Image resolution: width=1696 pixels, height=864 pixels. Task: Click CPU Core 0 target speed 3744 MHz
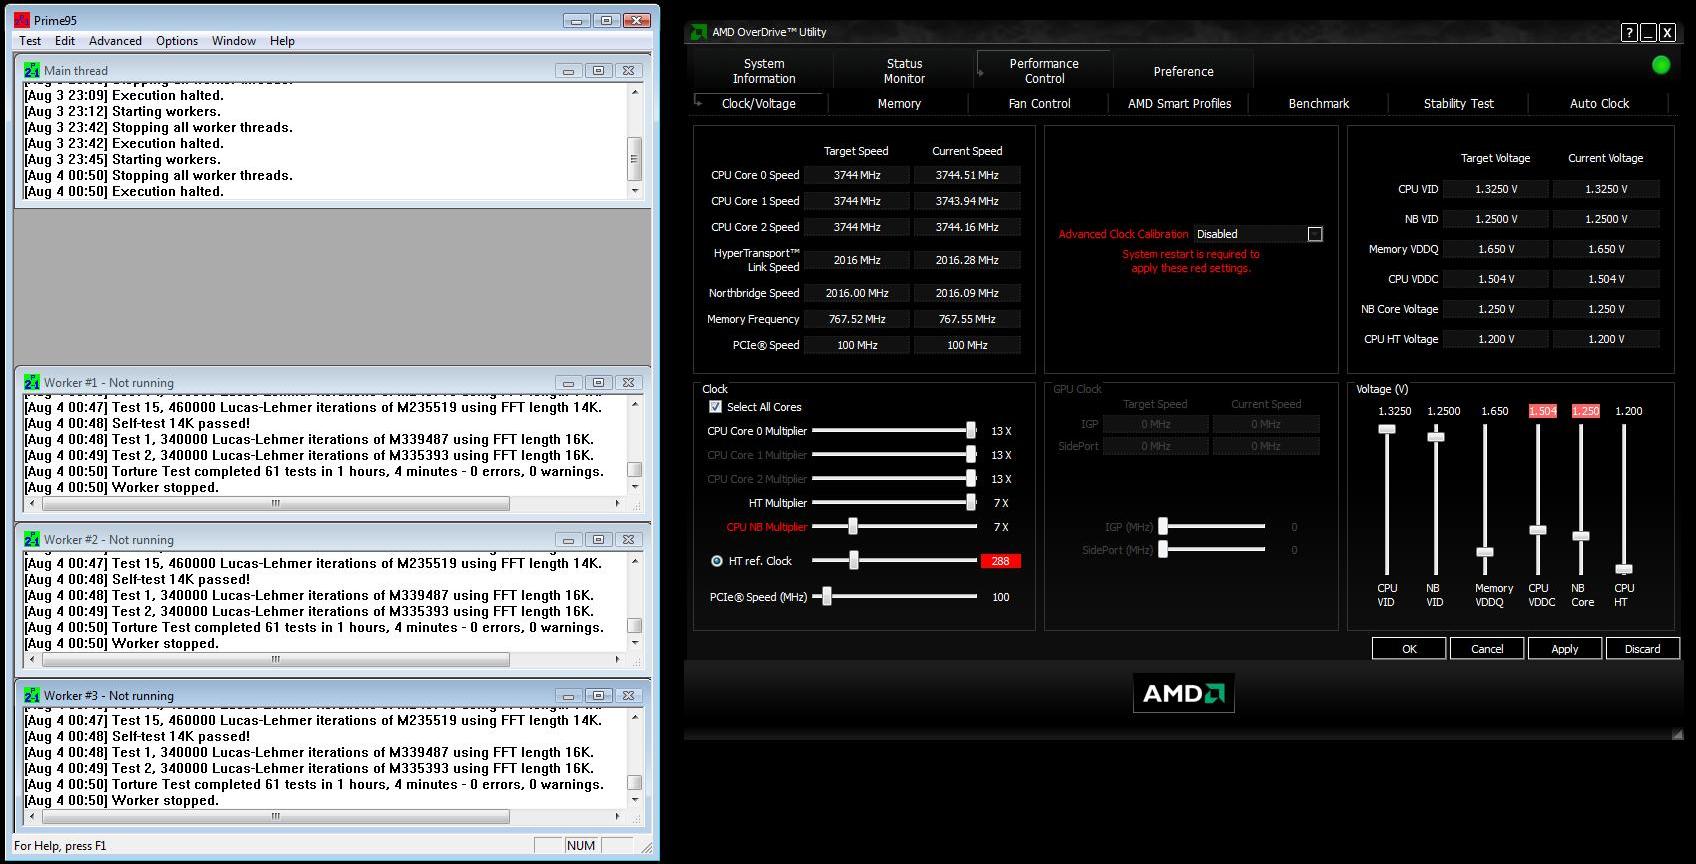click(857, 175)
